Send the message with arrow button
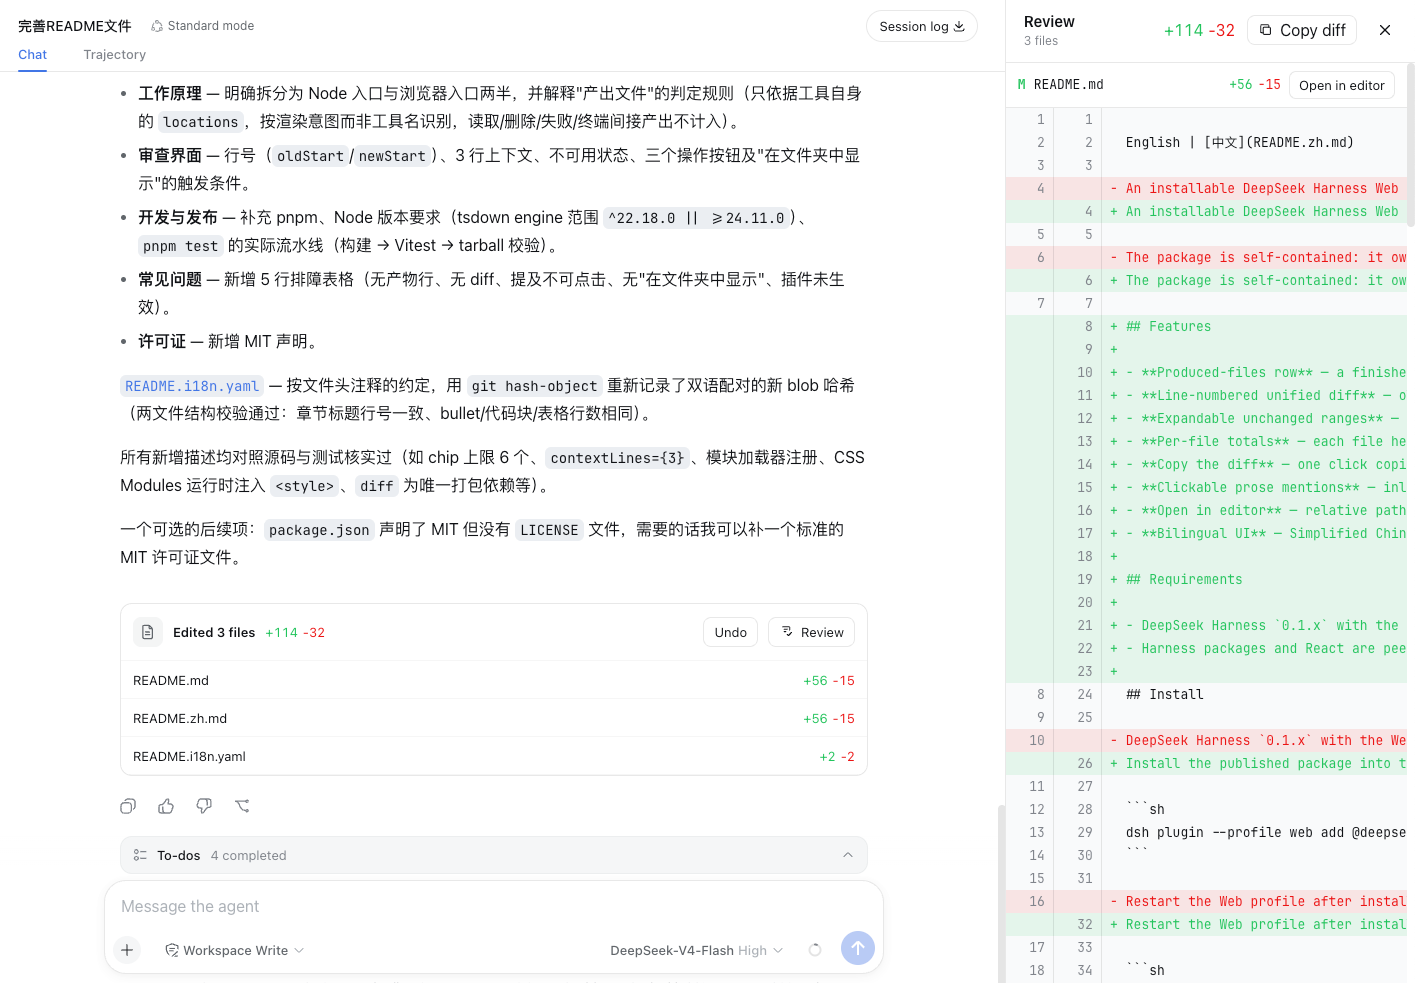Image resolution: width=1415 pixels, height=983 pixels. (x=858, y=948)
